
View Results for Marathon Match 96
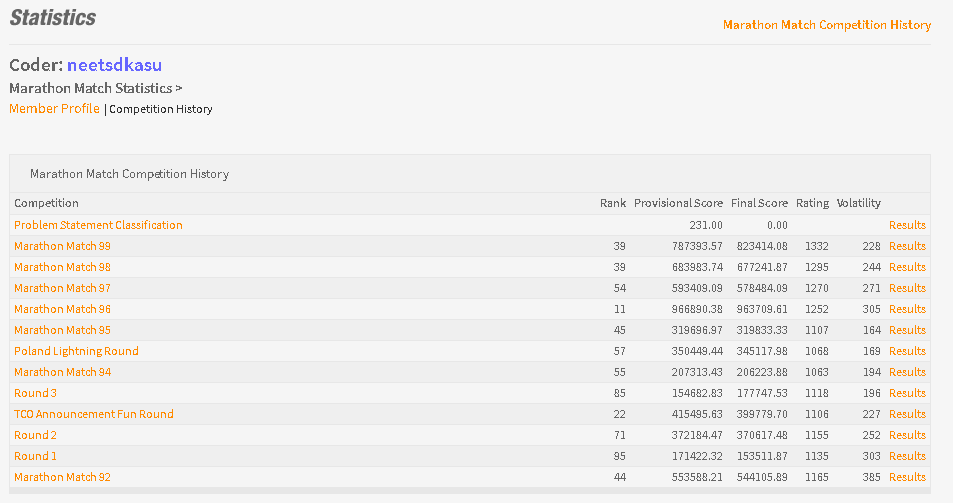click(x=907, y=309)
